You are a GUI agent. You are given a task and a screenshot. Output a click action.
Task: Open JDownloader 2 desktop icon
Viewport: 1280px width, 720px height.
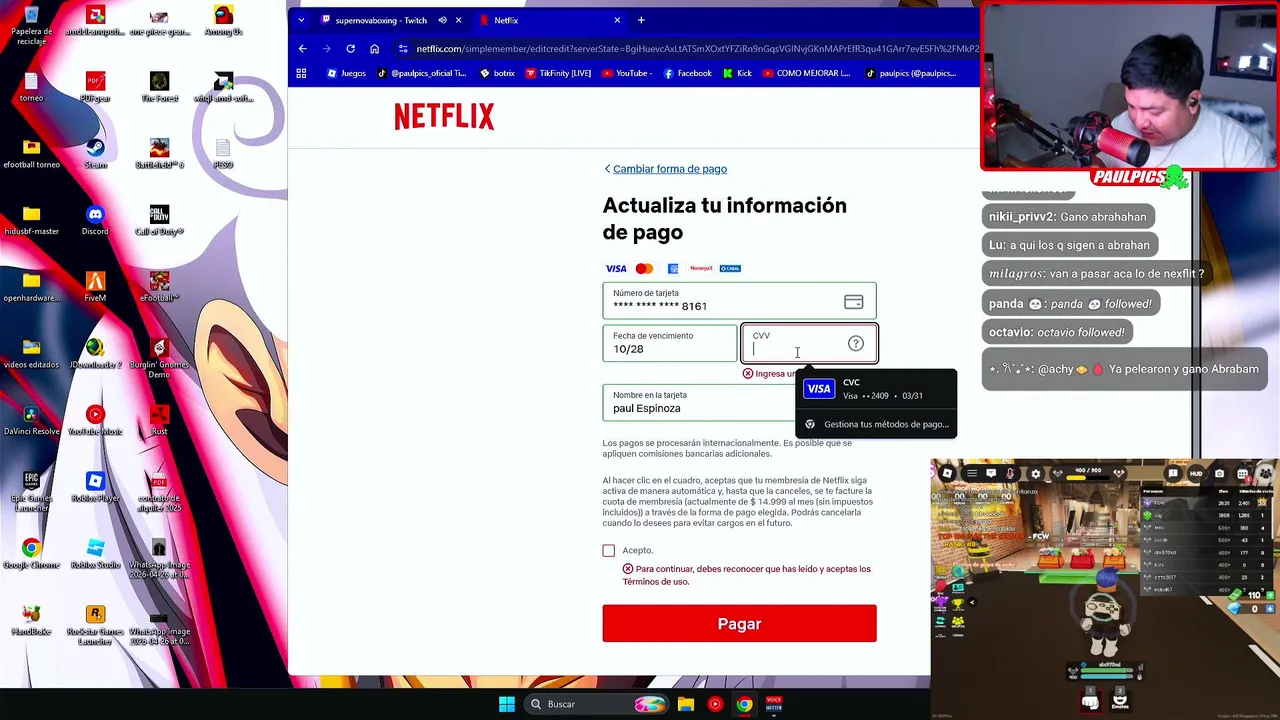pyautogui.click(x=95, y=354)
